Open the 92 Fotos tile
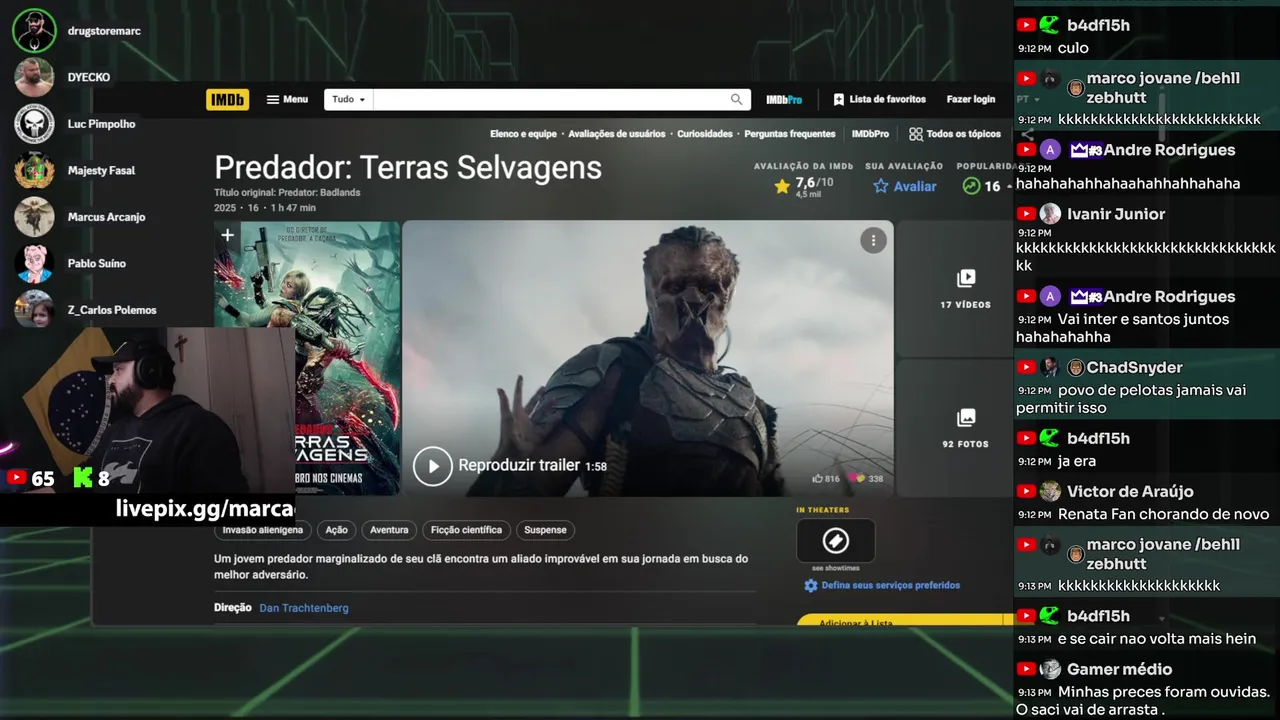Image resolution: width=1280 pixels, height=720 pixels. click(965, 428)
